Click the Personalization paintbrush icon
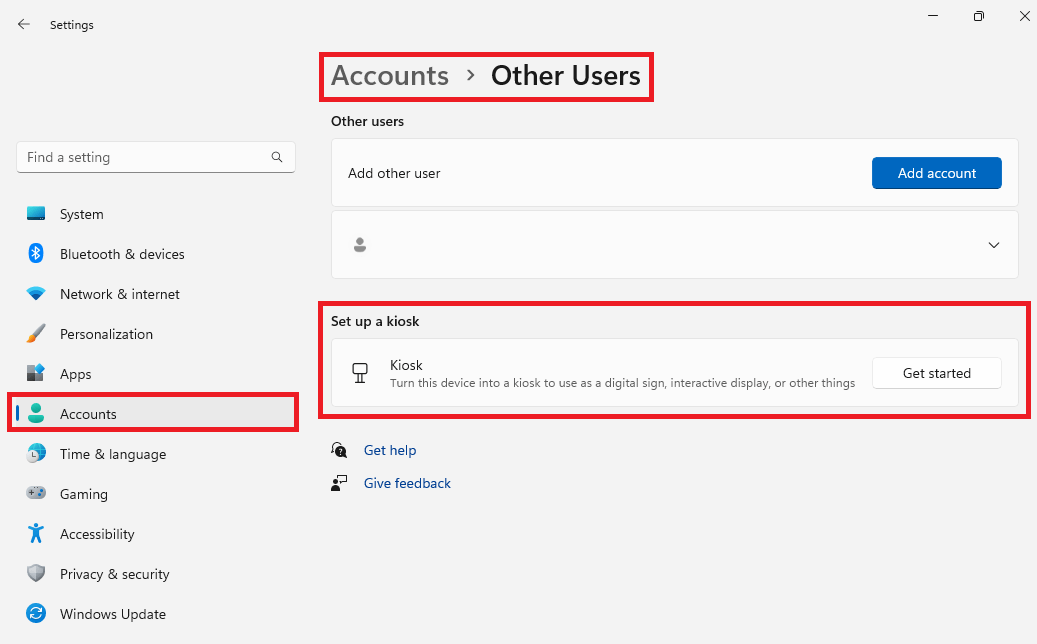This screenshot has width=1037, height=644. (36, 333)
